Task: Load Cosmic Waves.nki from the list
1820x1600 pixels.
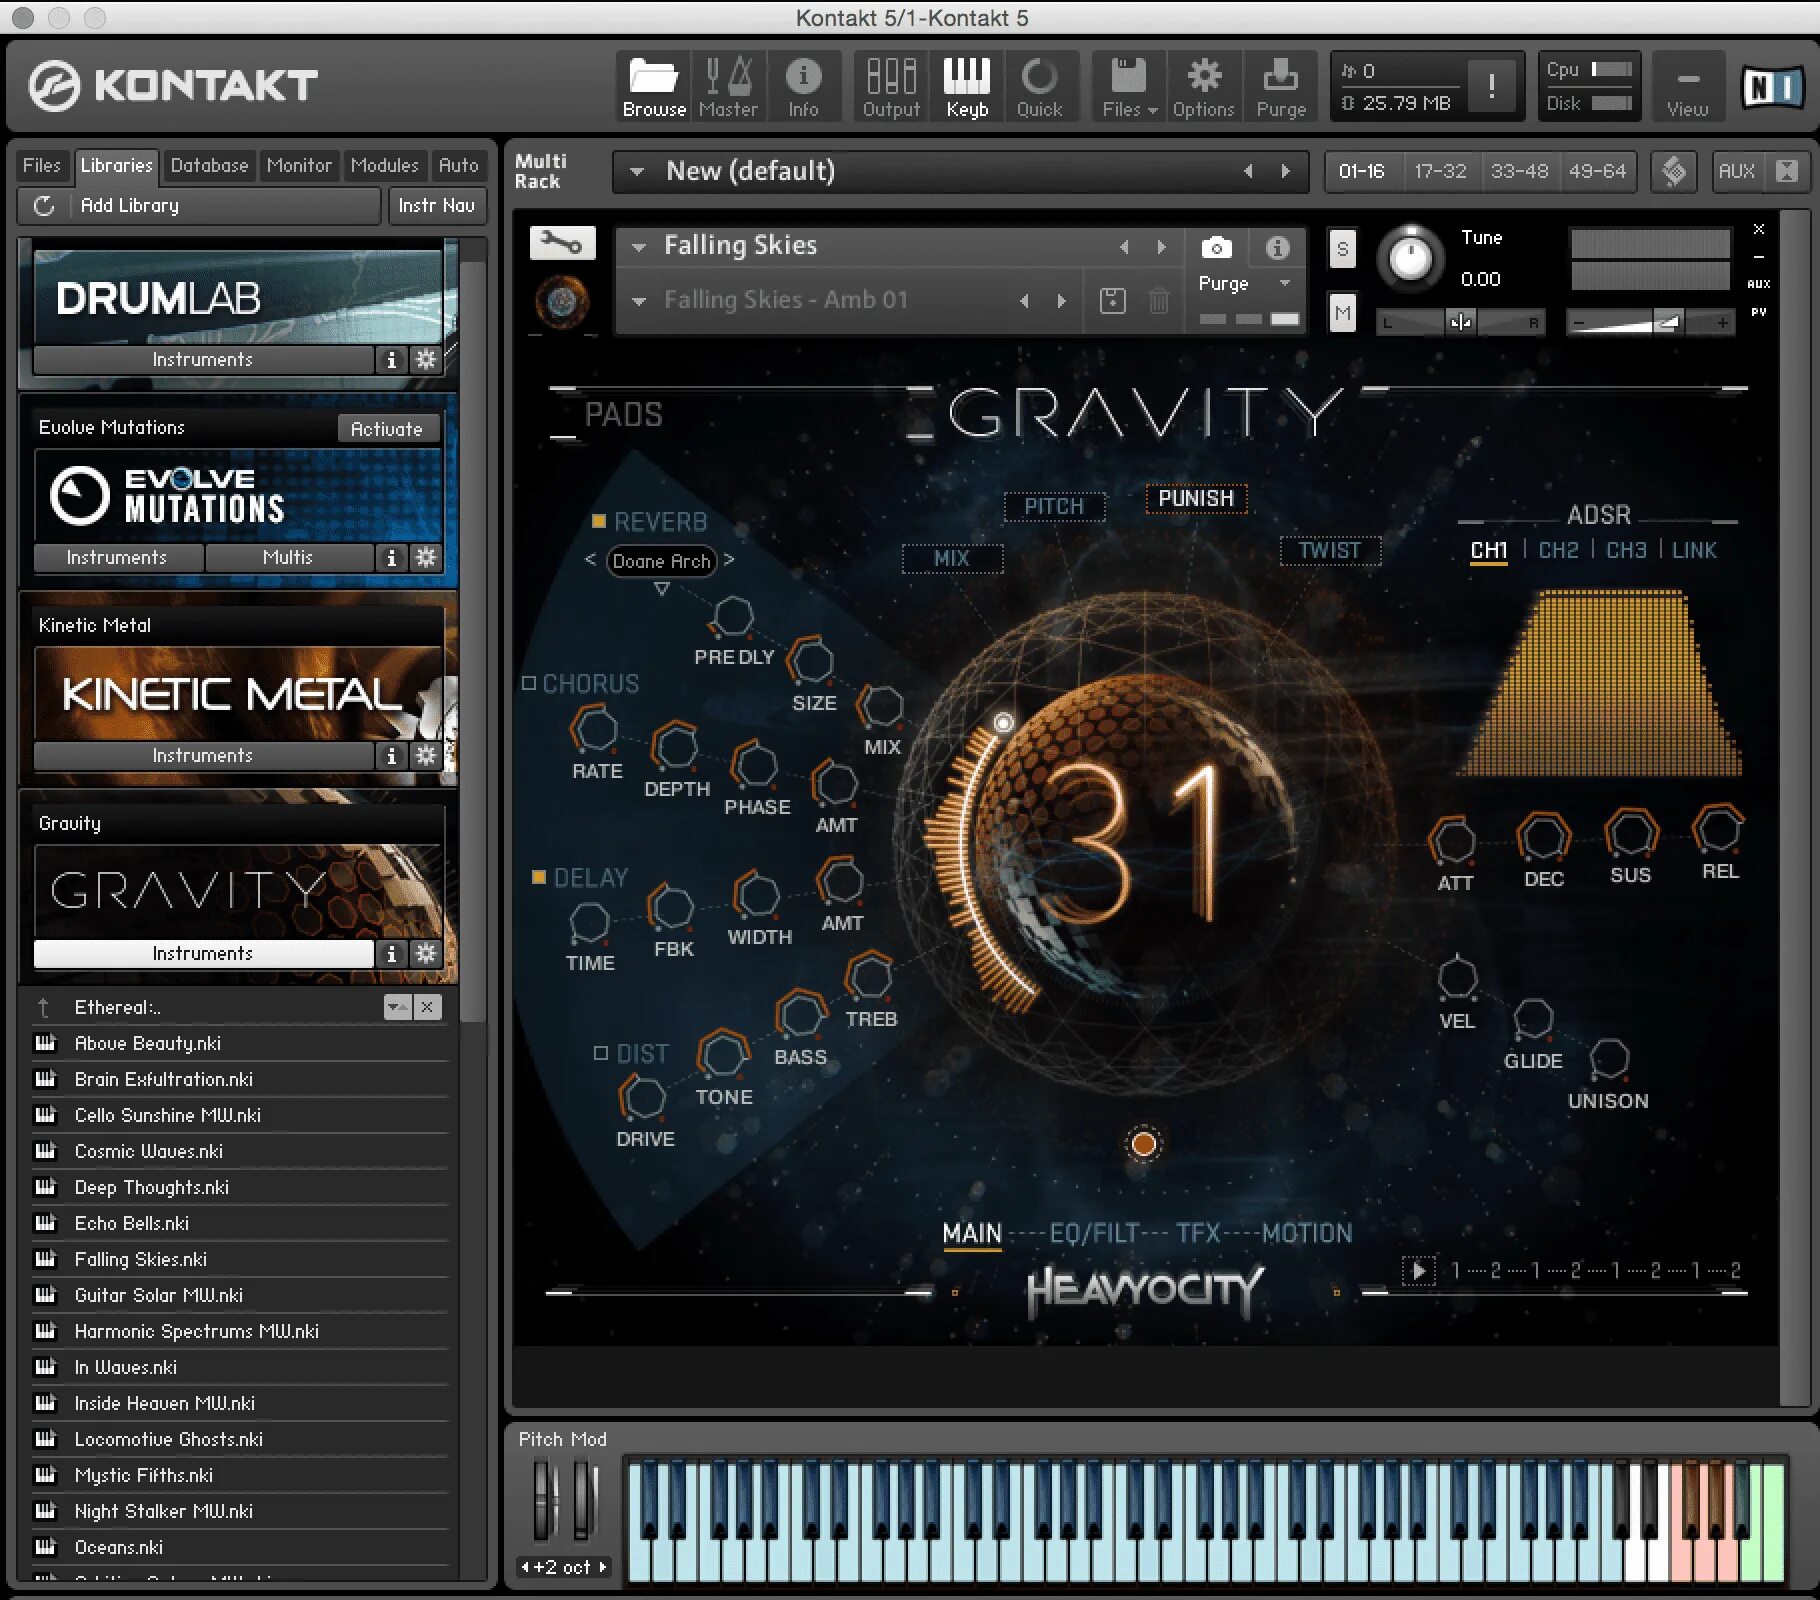Action: (240, 1152)
